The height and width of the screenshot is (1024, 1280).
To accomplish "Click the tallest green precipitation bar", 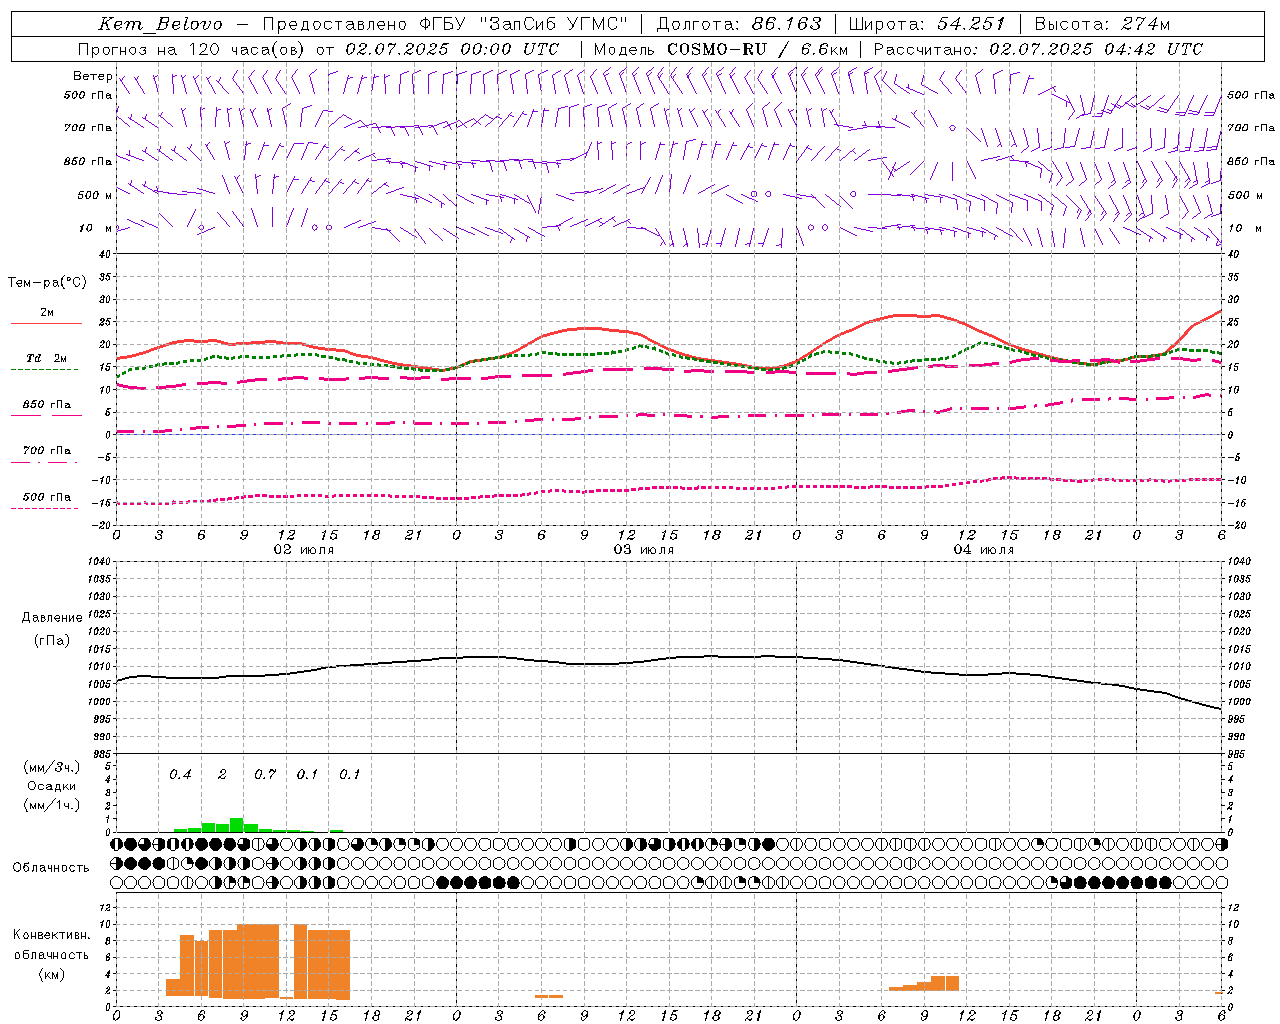I will (237, 825).
